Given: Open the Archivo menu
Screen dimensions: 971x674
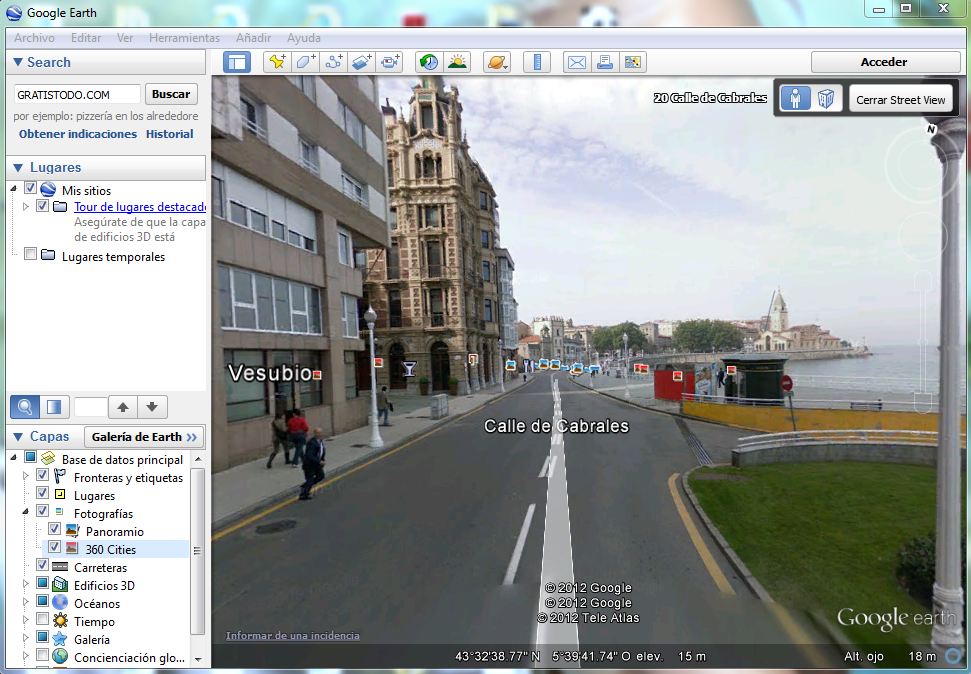Looking at the screenshot, I should 34,38.
